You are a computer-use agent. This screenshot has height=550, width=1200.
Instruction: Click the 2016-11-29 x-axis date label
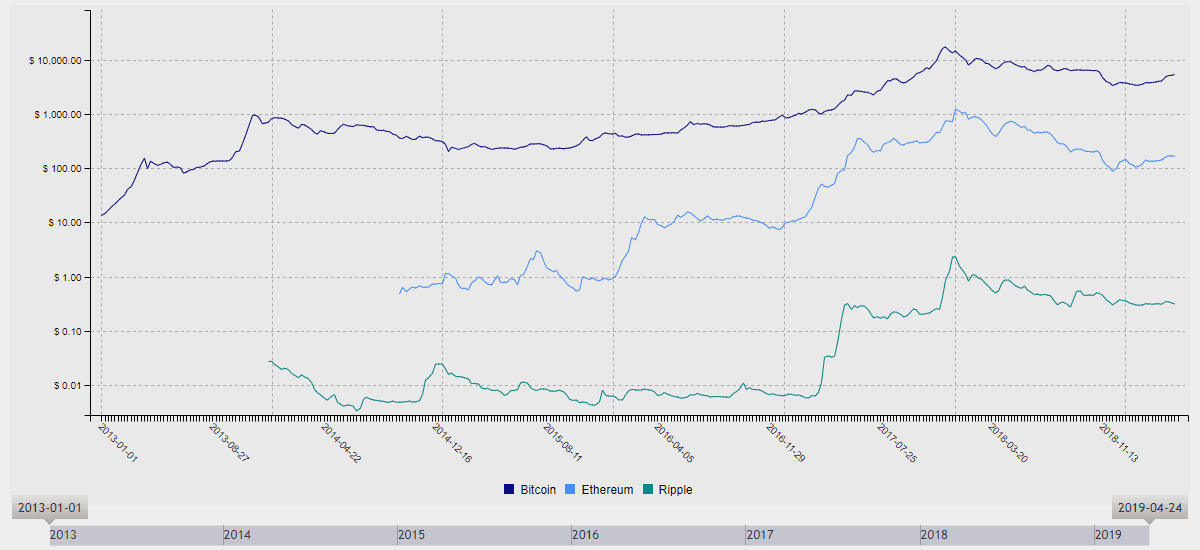[x=784, y=442]
